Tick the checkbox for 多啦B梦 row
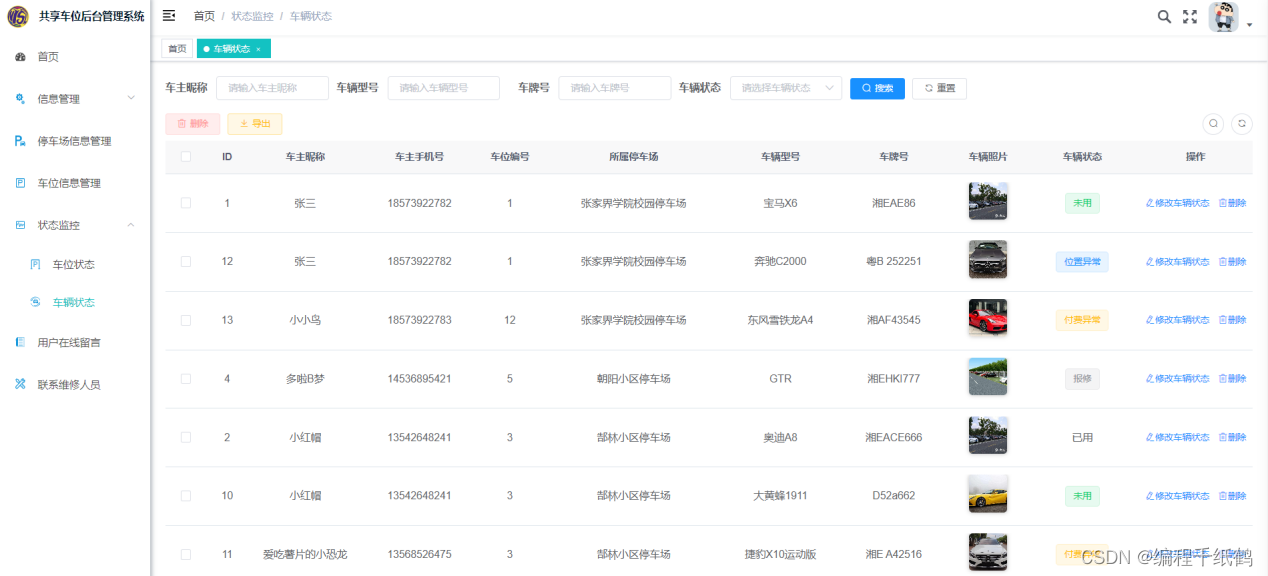The image size is (1268, 576). click(x=186, y=379)
